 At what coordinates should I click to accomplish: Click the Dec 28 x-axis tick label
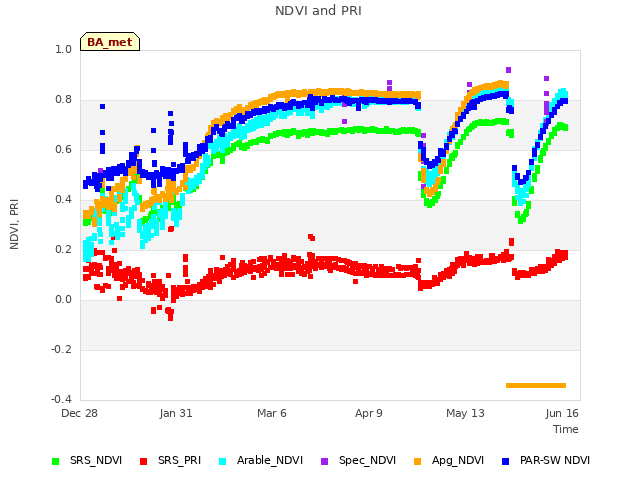click(x=79, y=413)
